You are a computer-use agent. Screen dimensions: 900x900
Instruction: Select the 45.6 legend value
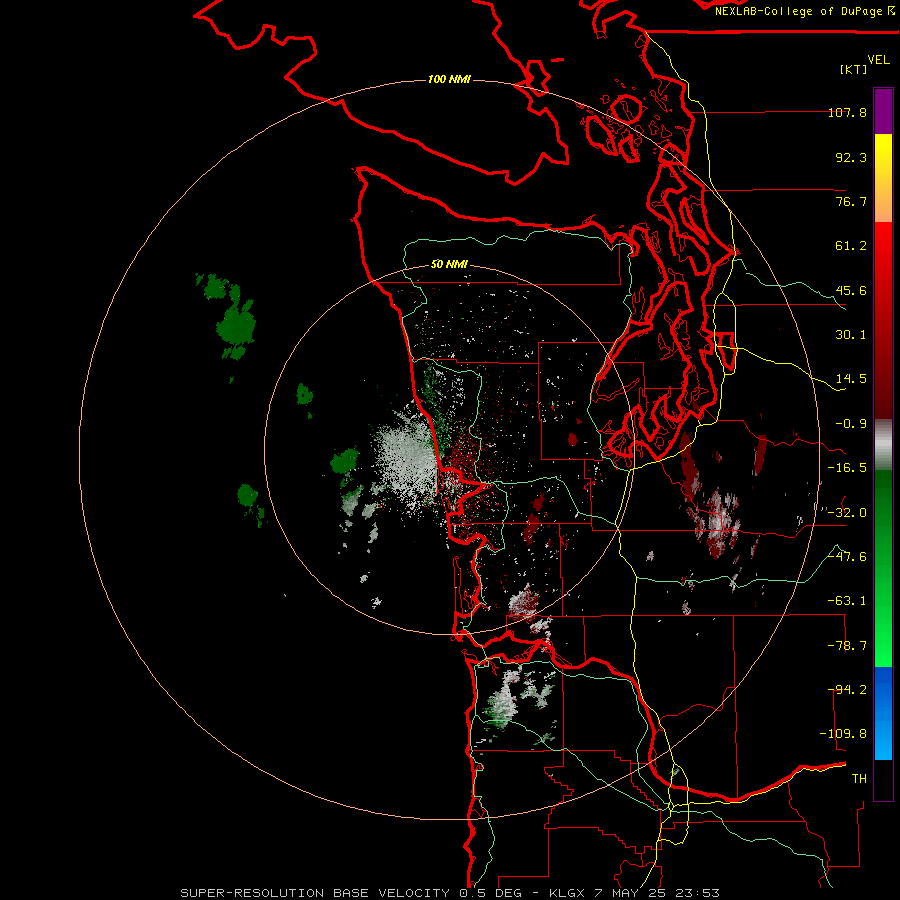[851, 290]
